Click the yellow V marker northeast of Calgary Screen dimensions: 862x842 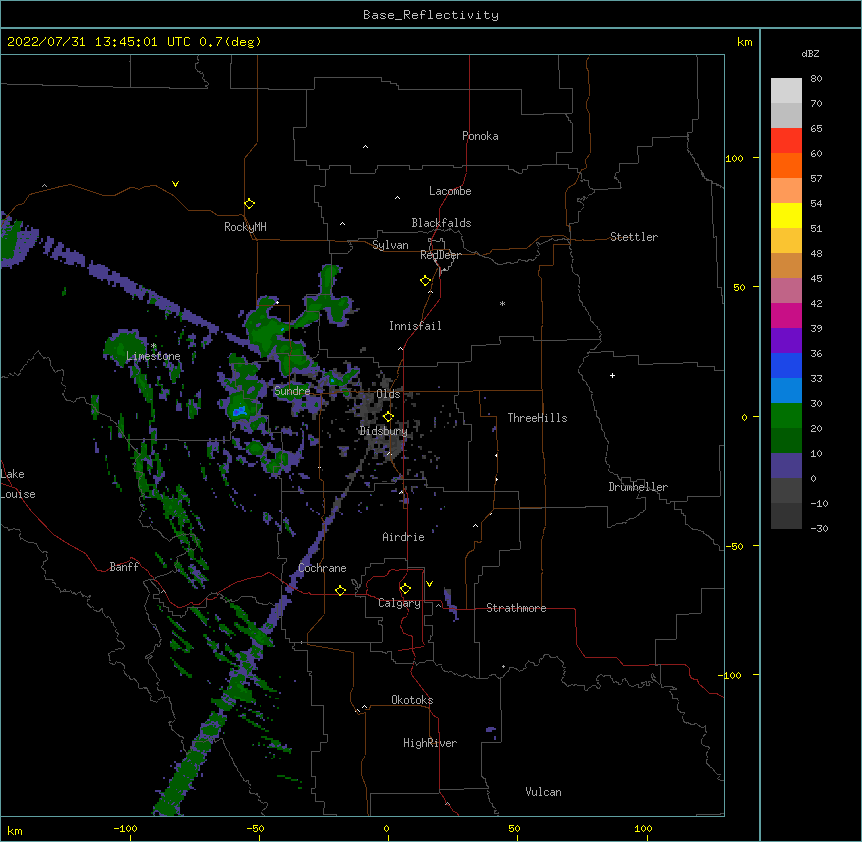429,584
